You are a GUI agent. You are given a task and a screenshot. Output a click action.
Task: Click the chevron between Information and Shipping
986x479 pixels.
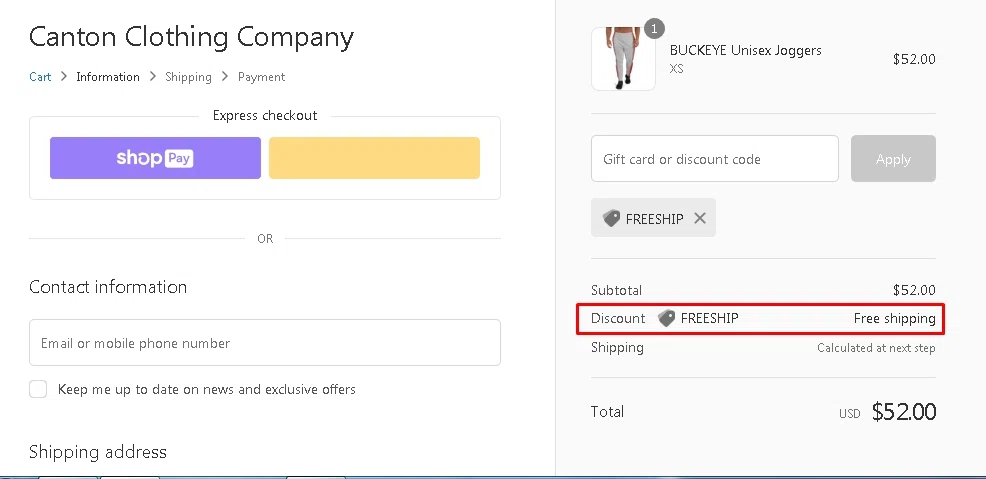click(152, 77)
